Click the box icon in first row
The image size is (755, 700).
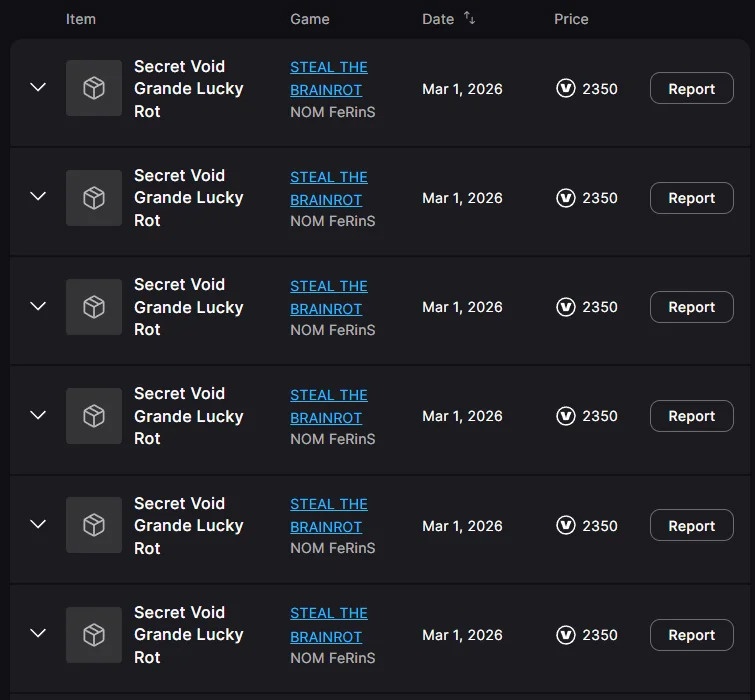click(x=94, y=89)
